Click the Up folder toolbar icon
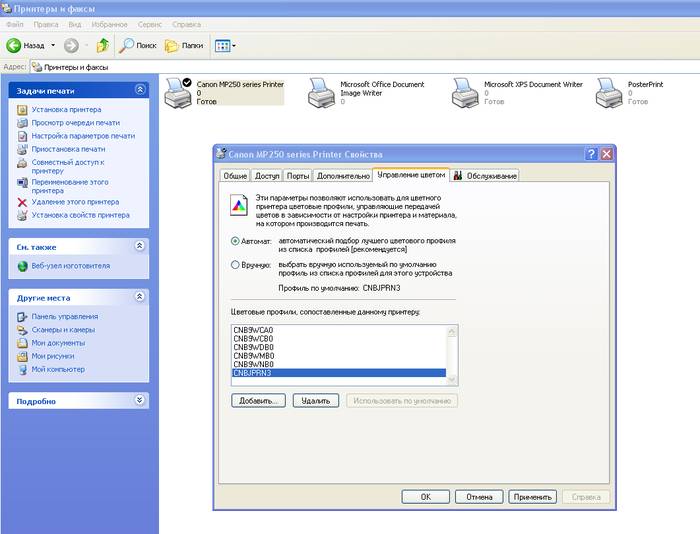The image size is (700, 534). pyautogui.click(x=102, y=45)
